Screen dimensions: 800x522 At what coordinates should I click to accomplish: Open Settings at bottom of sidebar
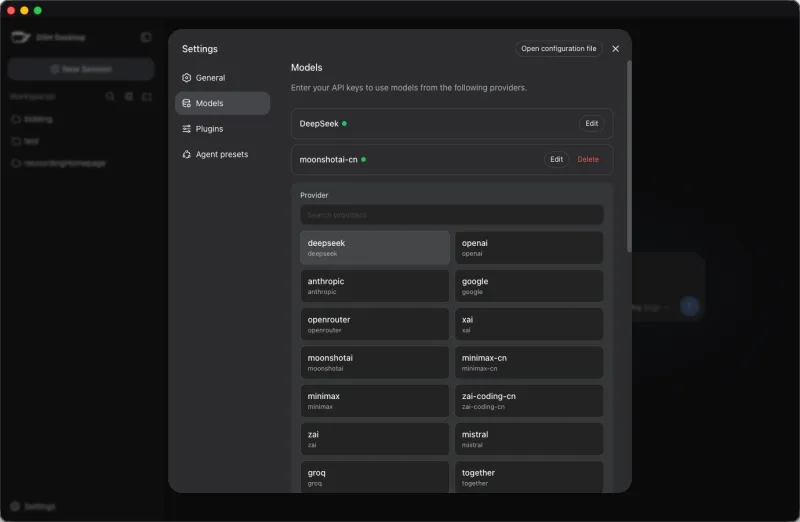pyautogui.click(x=33, y=506)
